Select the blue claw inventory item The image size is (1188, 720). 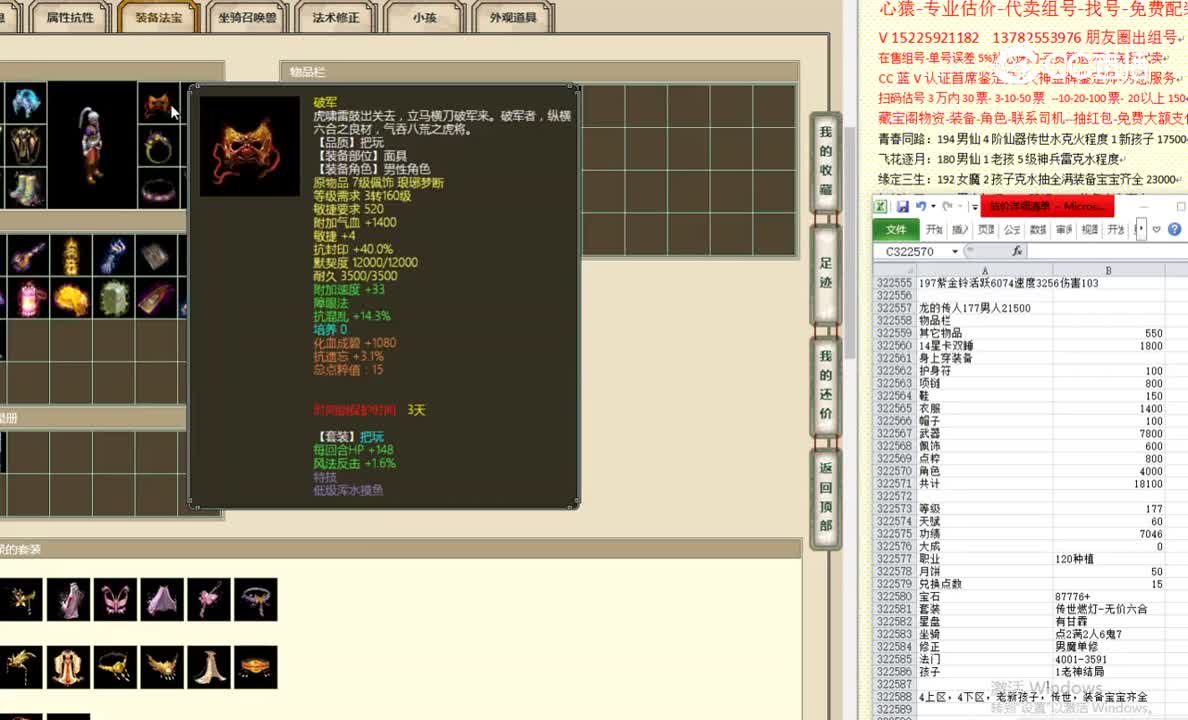pyautogui.click(x=114, y=255)
